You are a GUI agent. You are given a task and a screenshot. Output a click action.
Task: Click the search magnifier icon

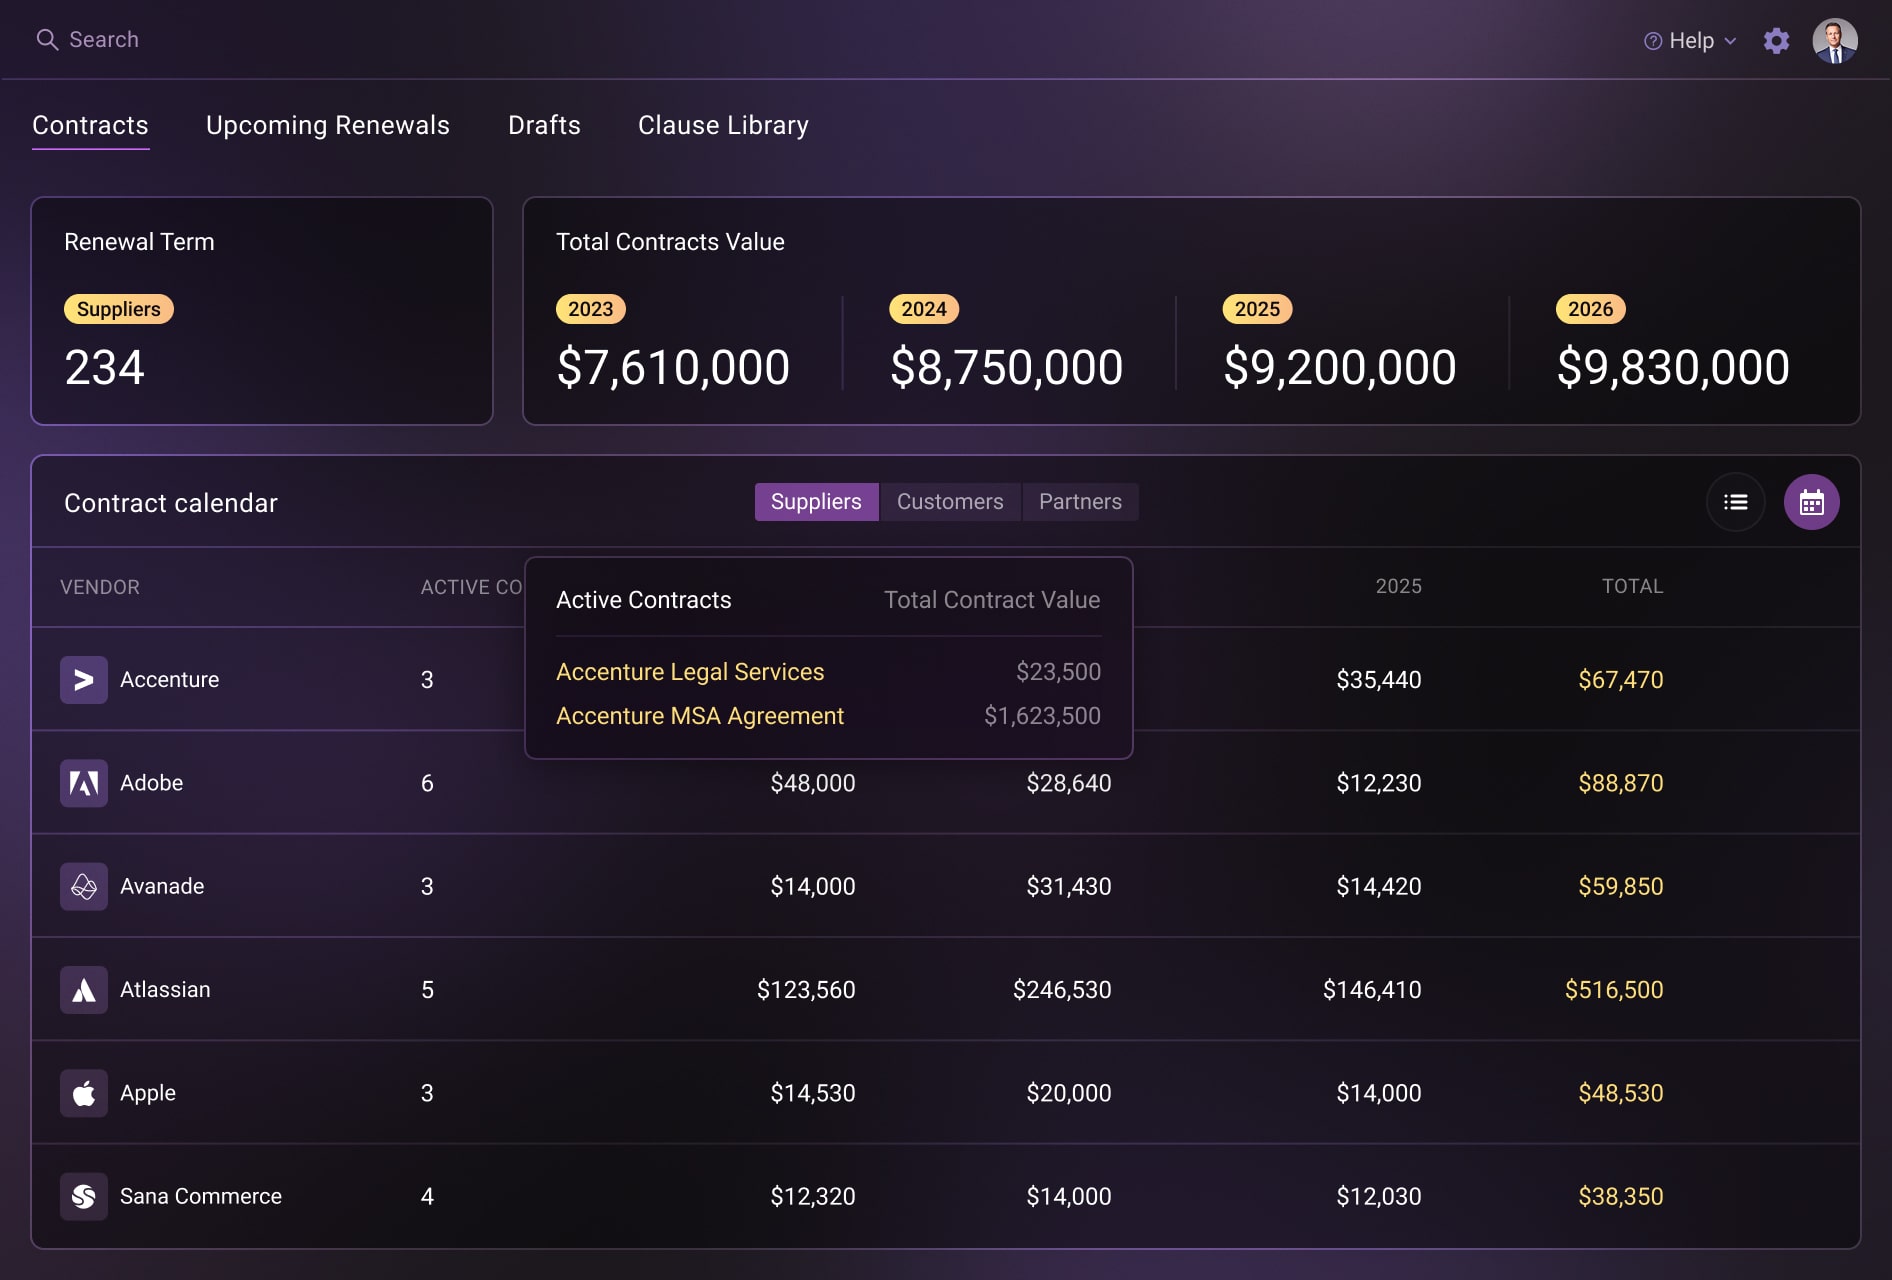click(47, 40)
